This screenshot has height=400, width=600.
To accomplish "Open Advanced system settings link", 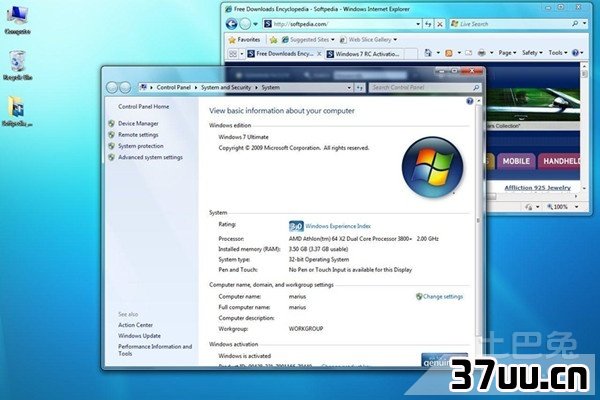I will (150, 157).
